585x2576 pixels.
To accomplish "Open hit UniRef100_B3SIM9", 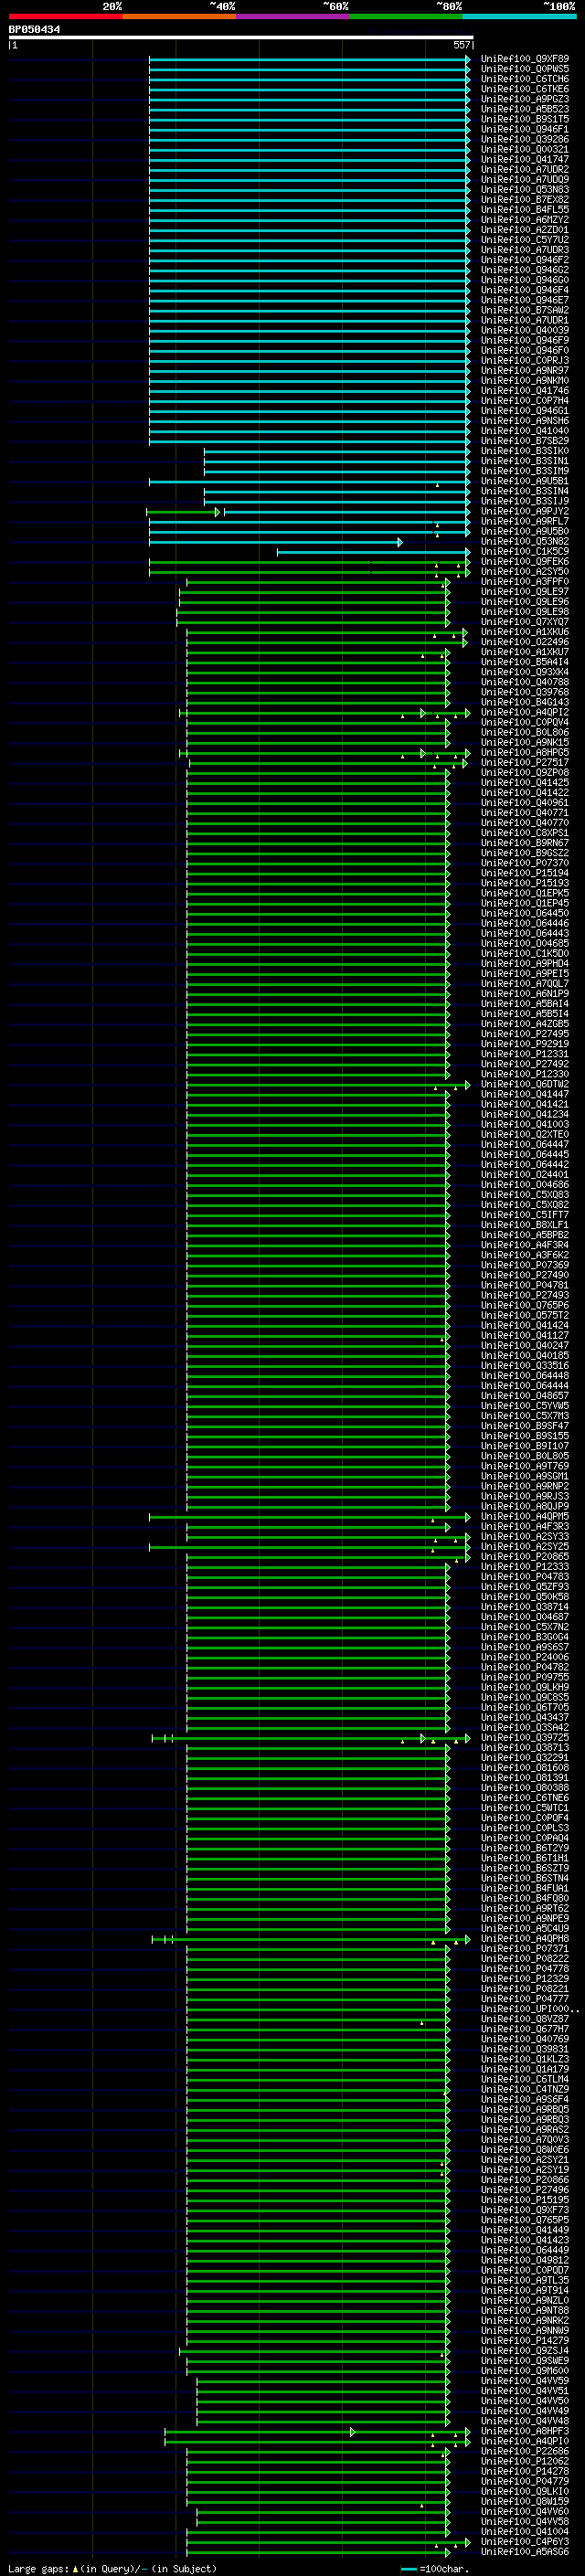I will [x=525, y=471].
